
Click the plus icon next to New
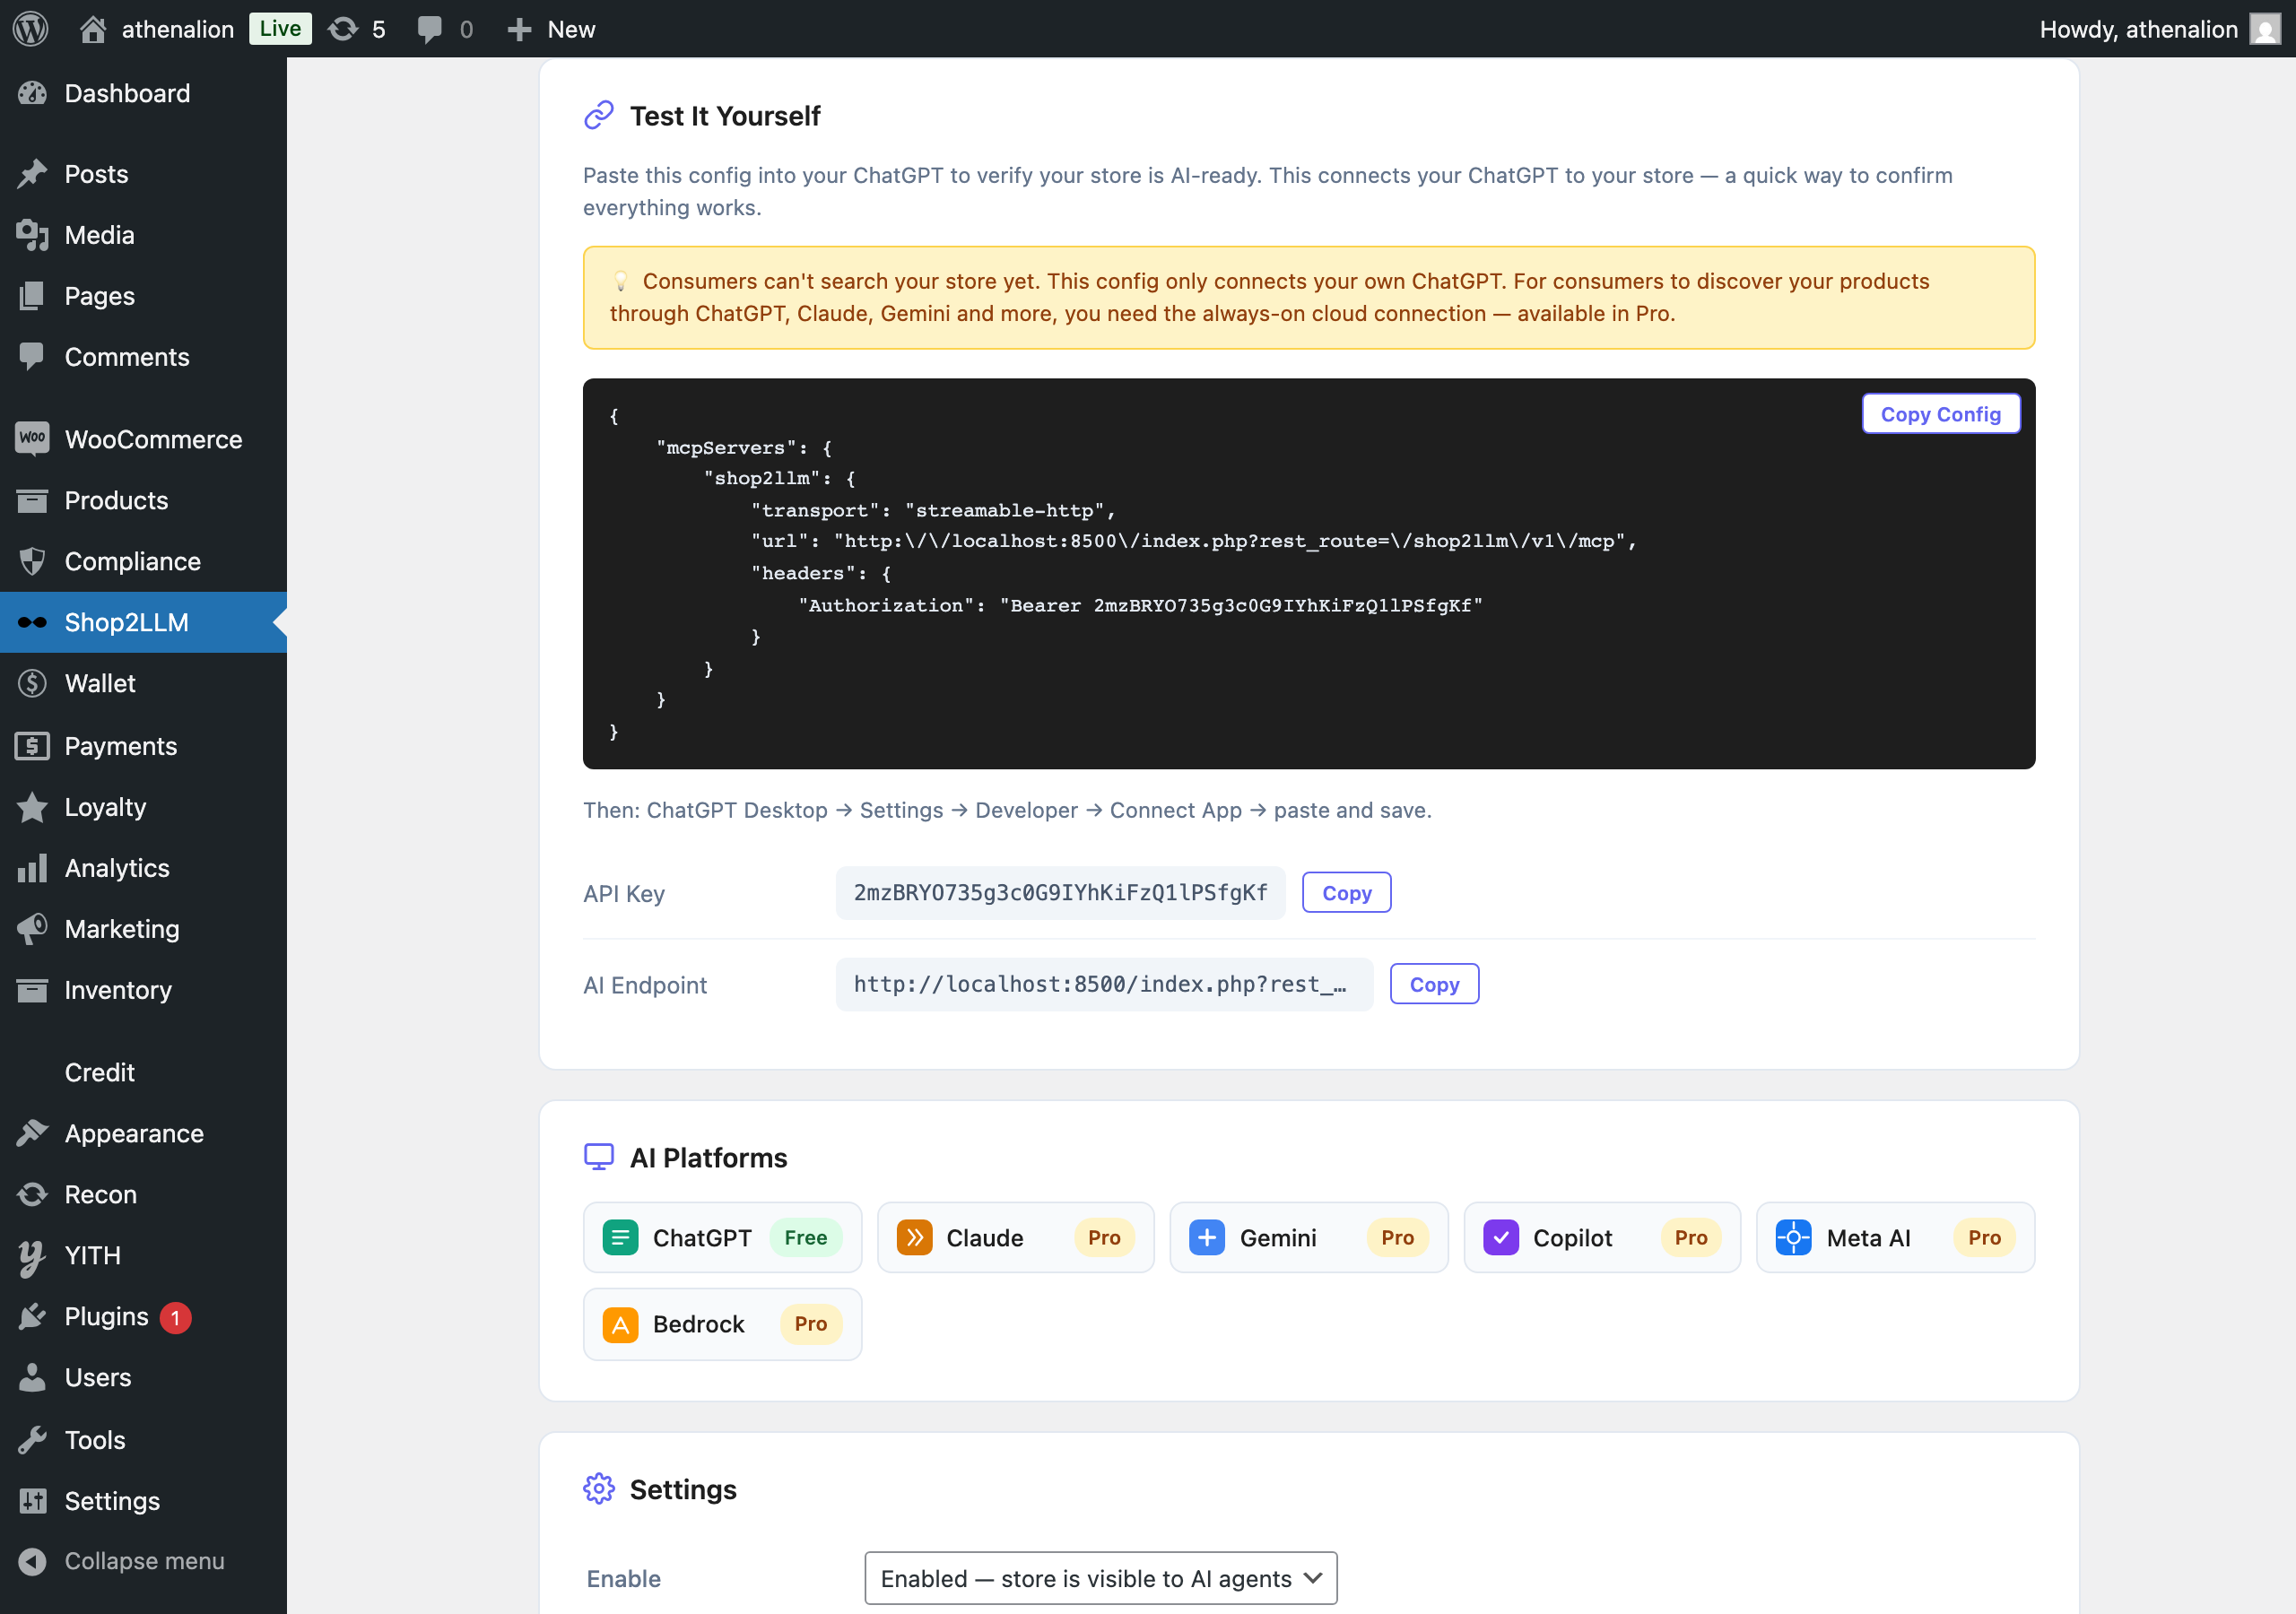(518, 29)
